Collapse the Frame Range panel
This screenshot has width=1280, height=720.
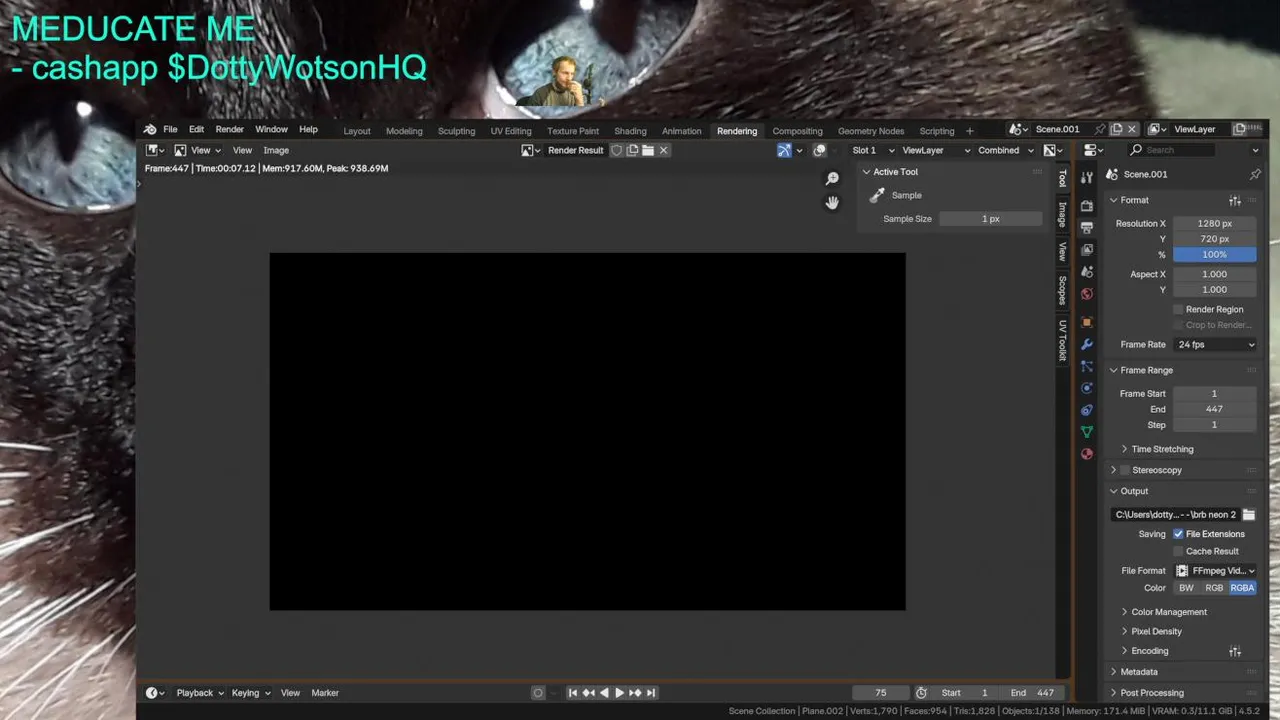[1146, 370]
